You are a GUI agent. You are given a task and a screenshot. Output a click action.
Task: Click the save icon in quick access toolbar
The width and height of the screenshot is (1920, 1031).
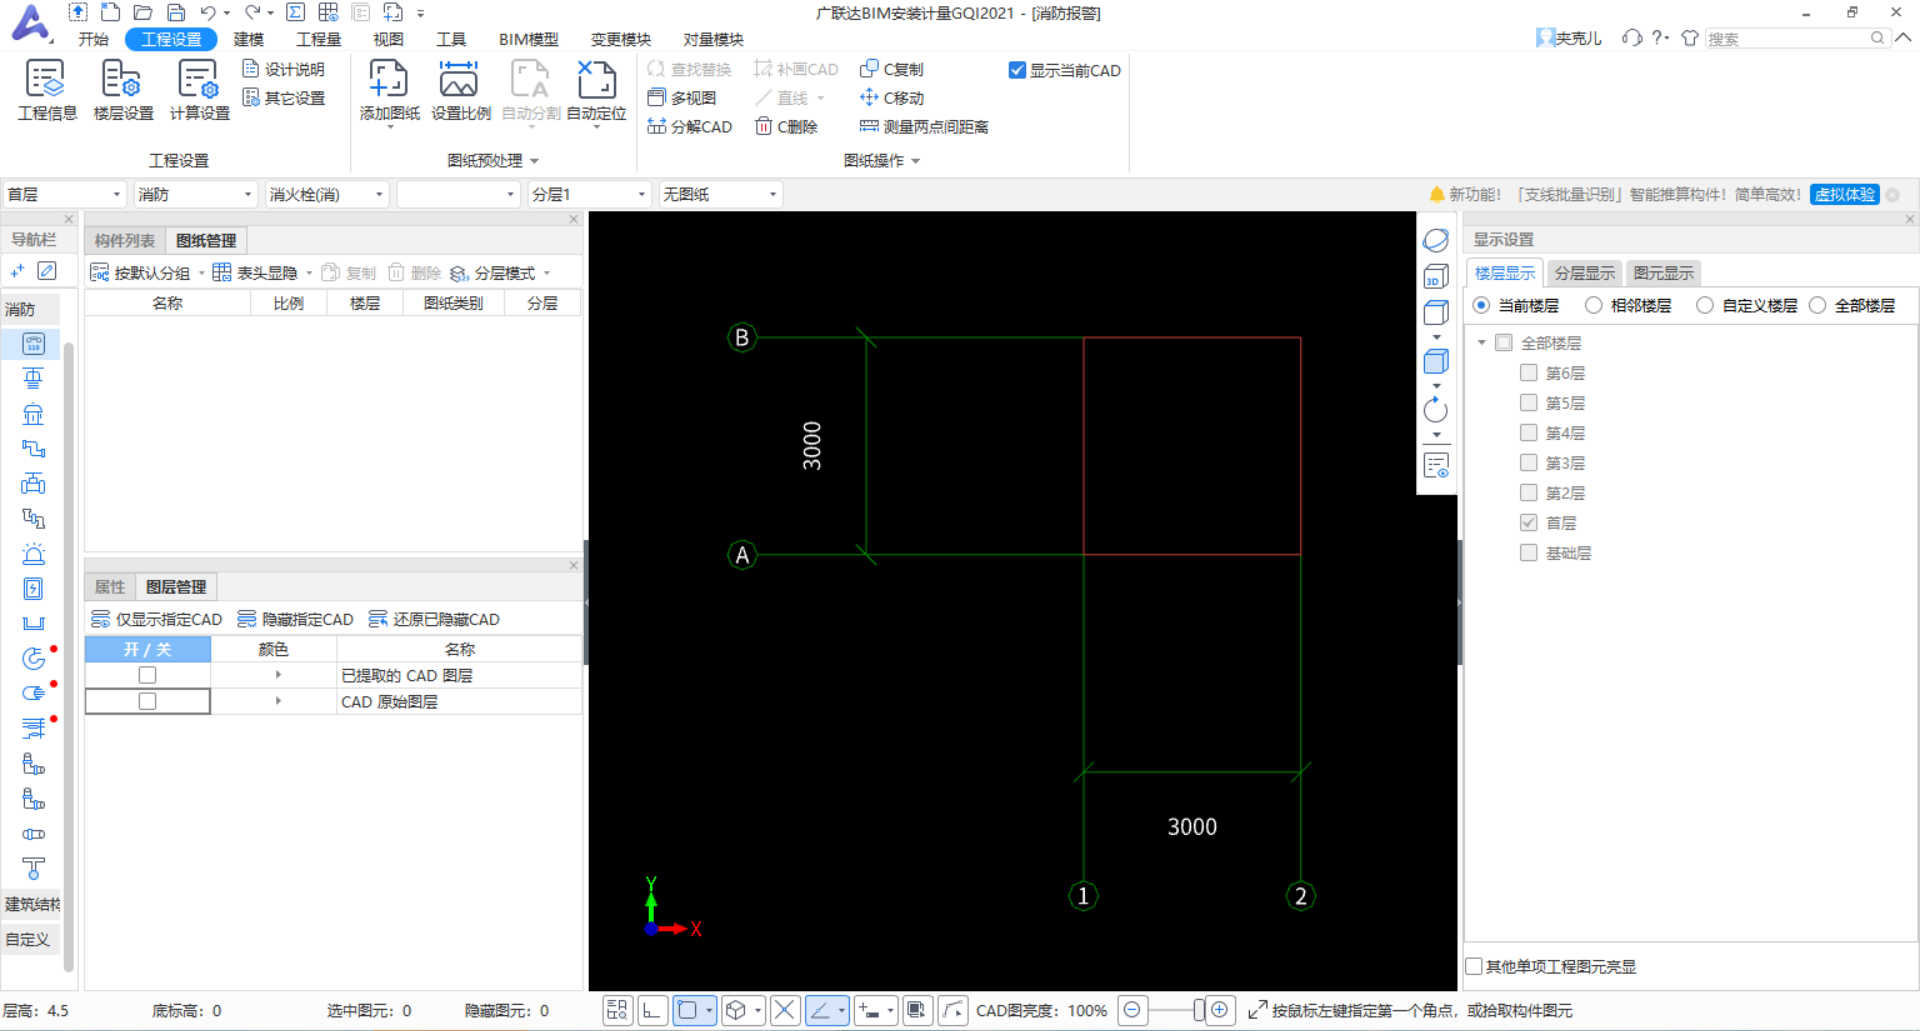pos(176,12)
